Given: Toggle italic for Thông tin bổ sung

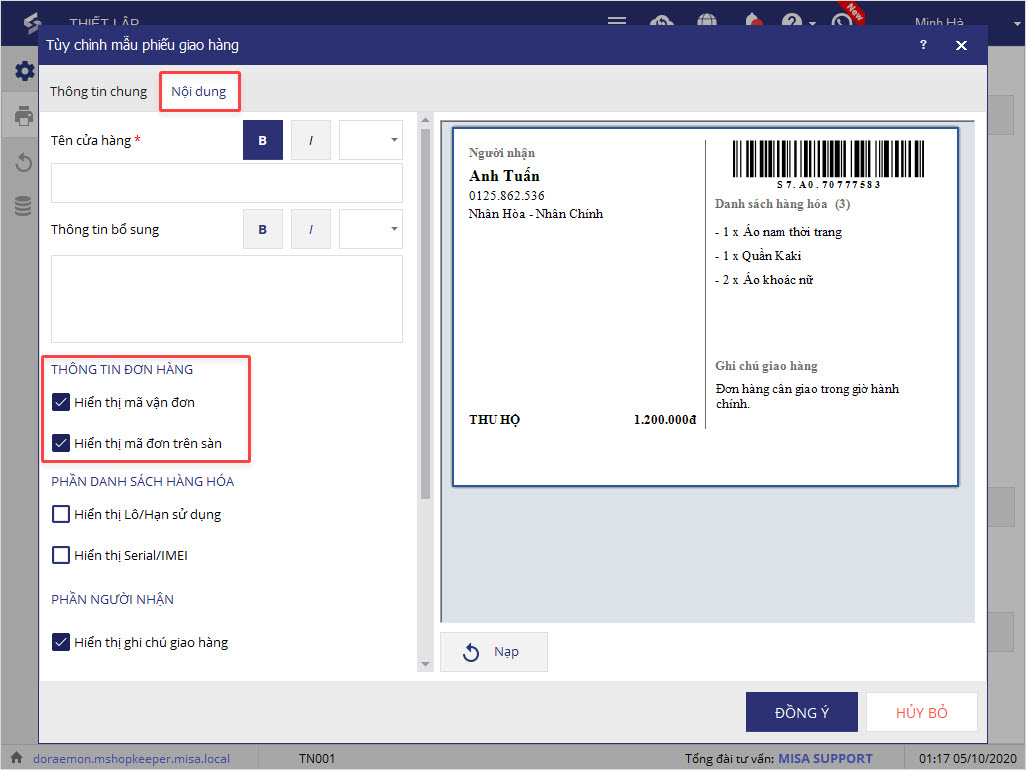Looking at the screenshot, I should 311,229.
